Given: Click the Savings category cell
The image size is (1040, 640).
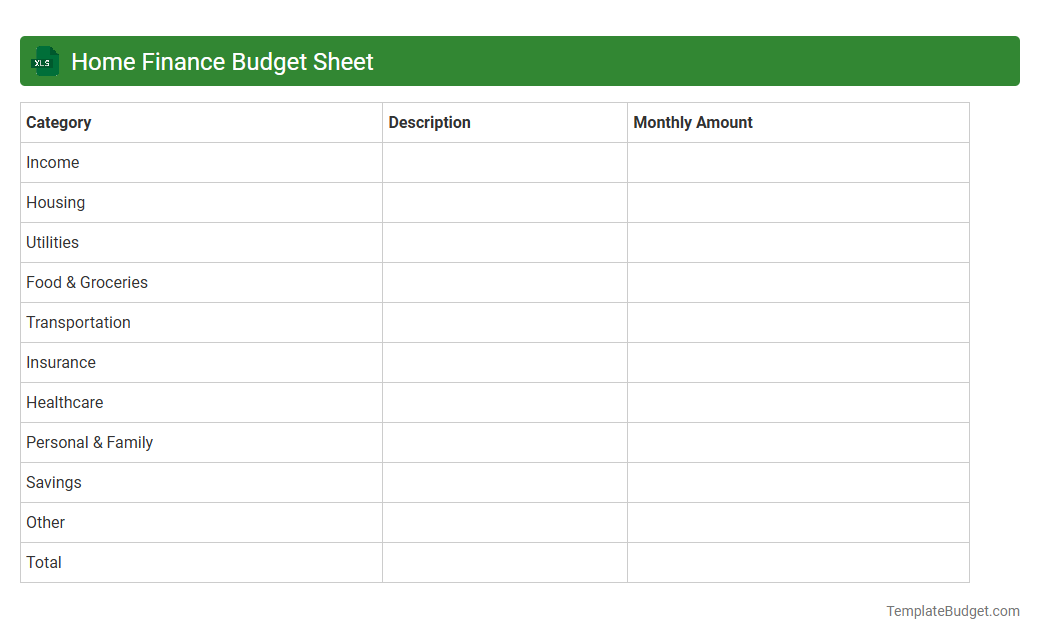Looking at the screenshot, I should (x=53, y=482).
